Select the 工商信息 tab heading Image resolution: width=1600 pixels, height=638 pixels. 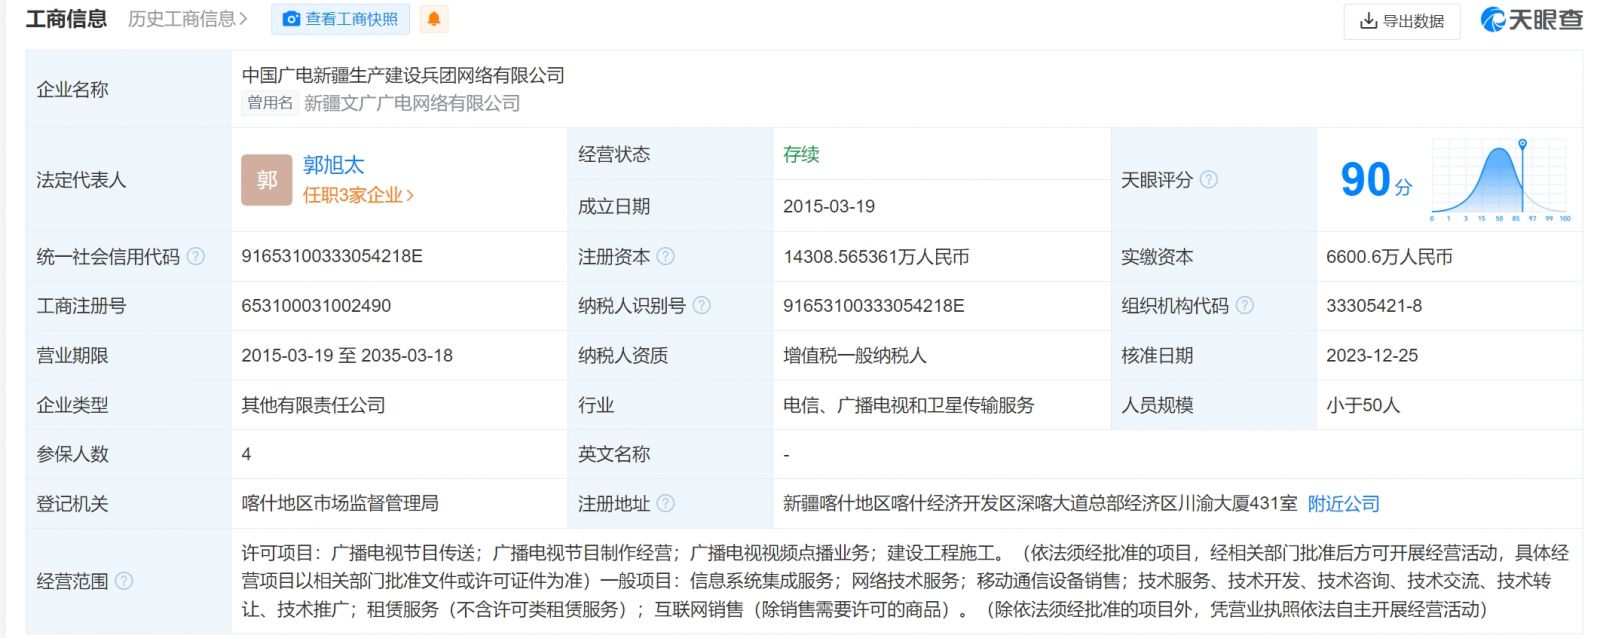pyautogui.click(x=66, y=19)
